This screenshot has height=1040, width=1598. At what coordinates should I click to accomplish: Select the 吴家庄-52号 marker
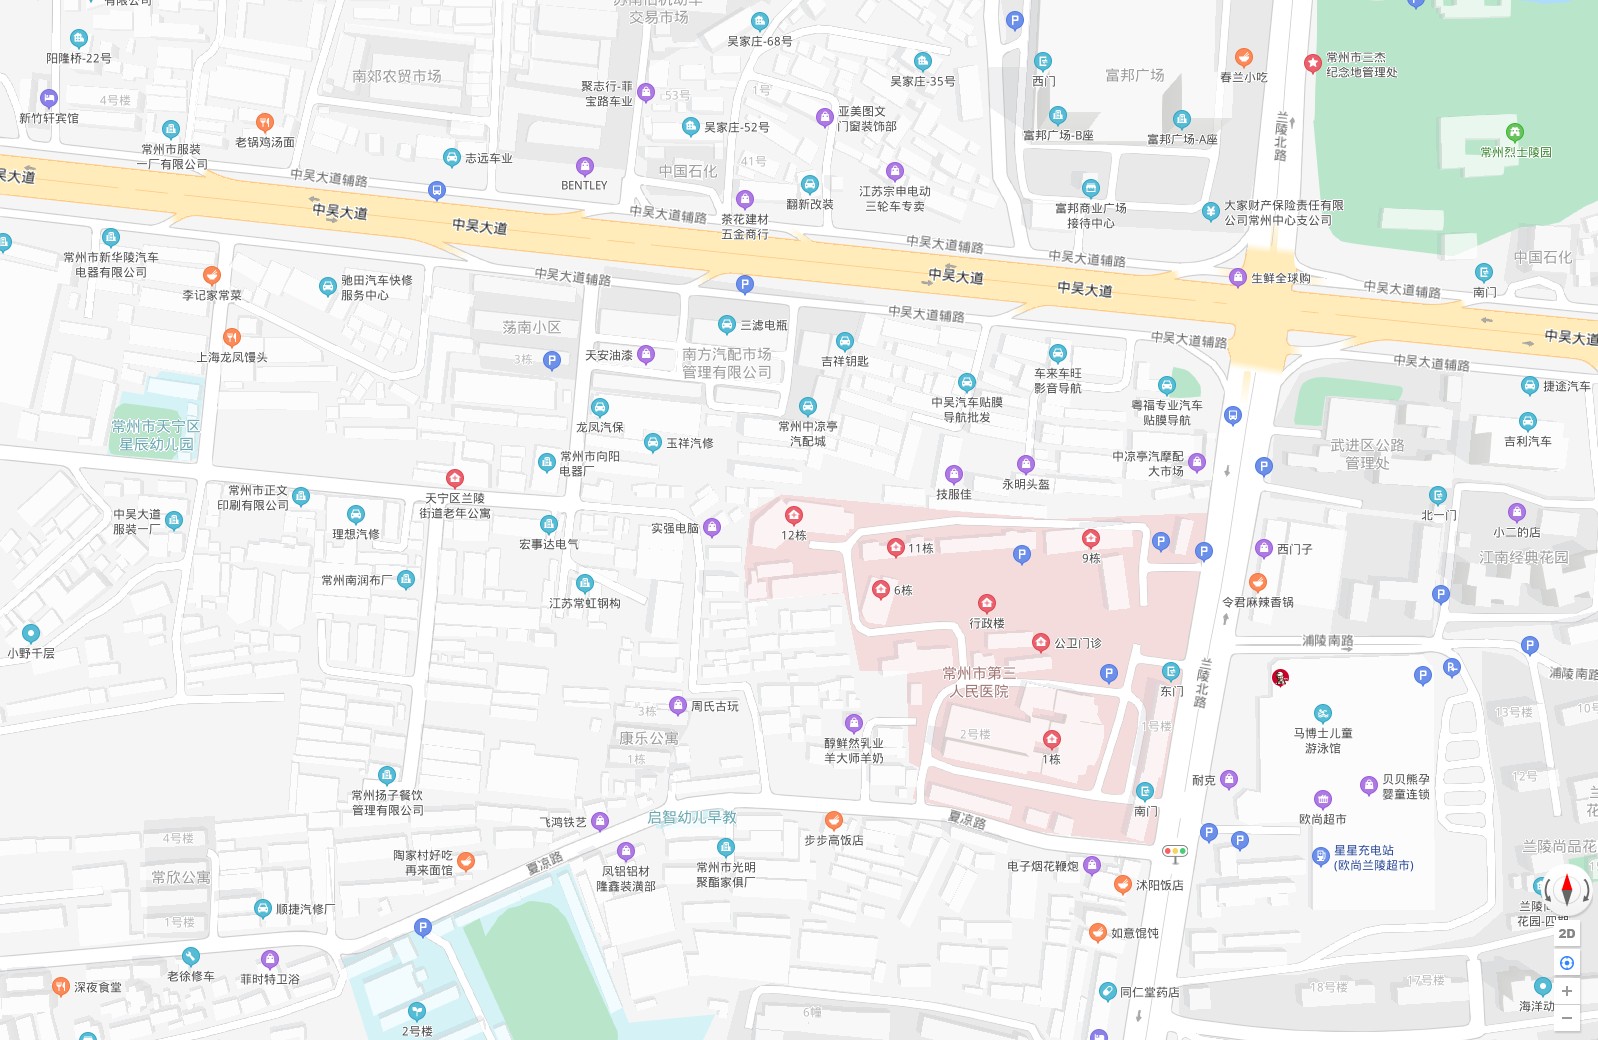691,127
